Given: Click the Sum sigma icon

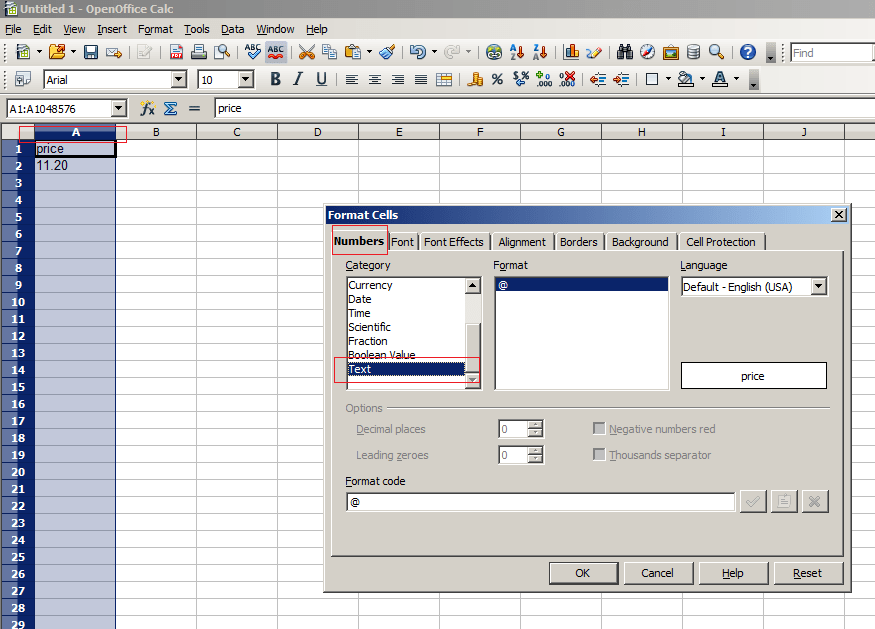Looking at the screenshot, I should 171,108.
